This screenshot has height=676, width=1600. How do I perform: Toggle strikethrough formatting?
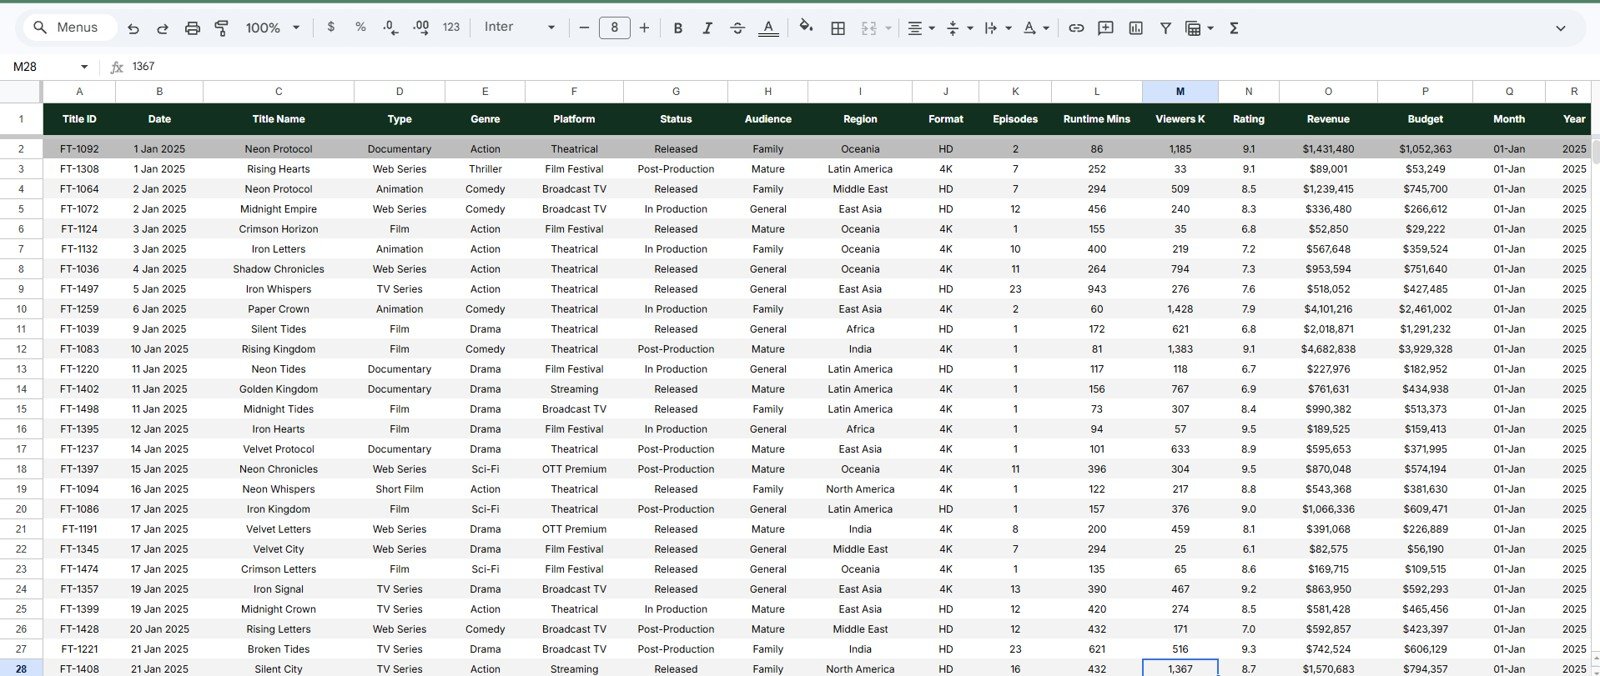(737, 28)
